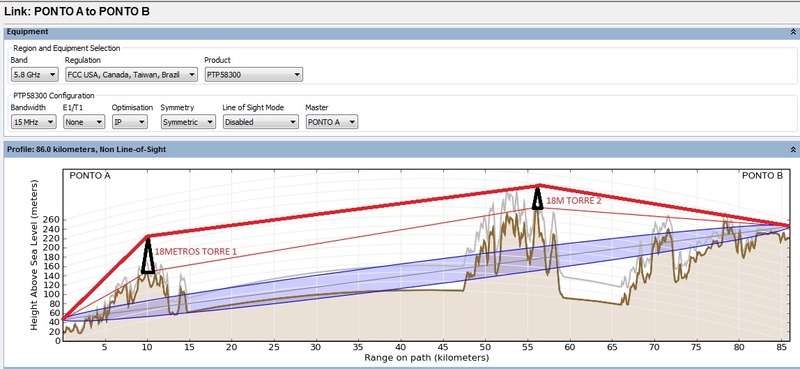The image size is (800, 369).
Task: Collapse the Equipment section chevron
Action: pos(793,32)
